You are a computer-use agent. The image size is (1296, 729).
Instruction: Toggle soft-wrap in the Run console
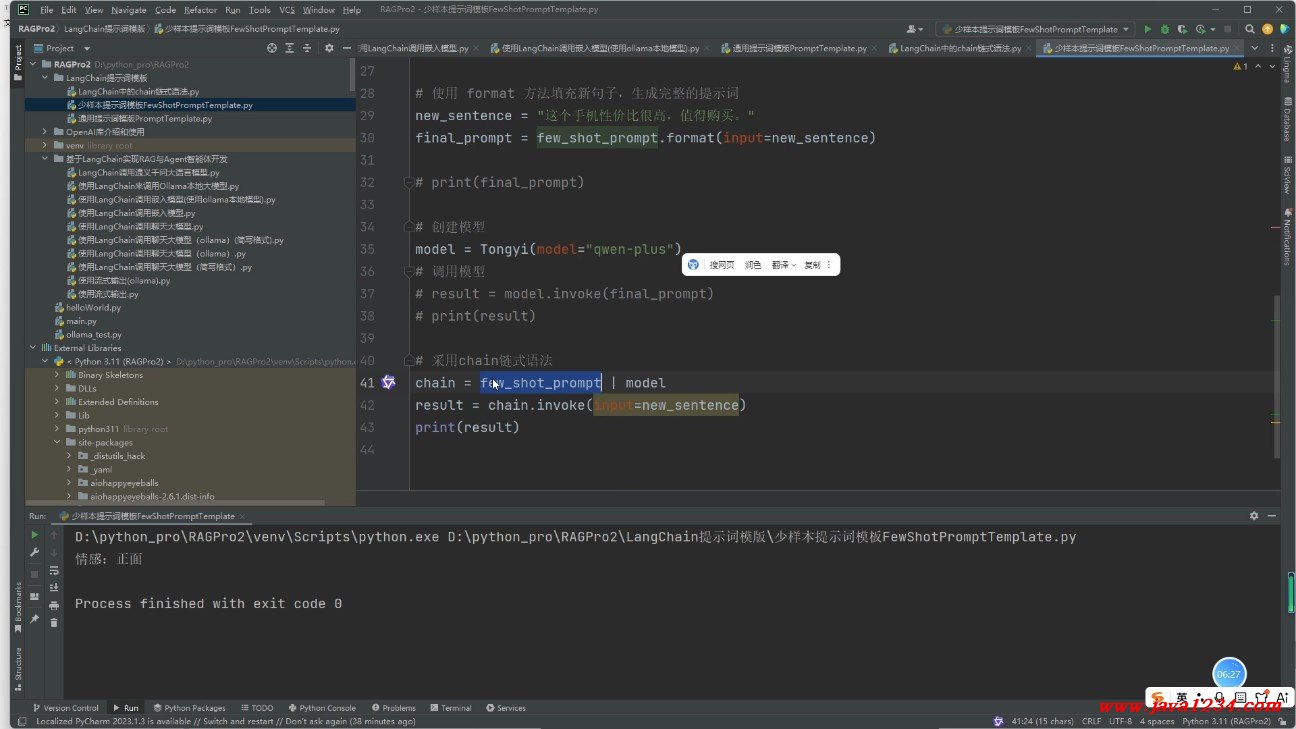coord(54,570)
